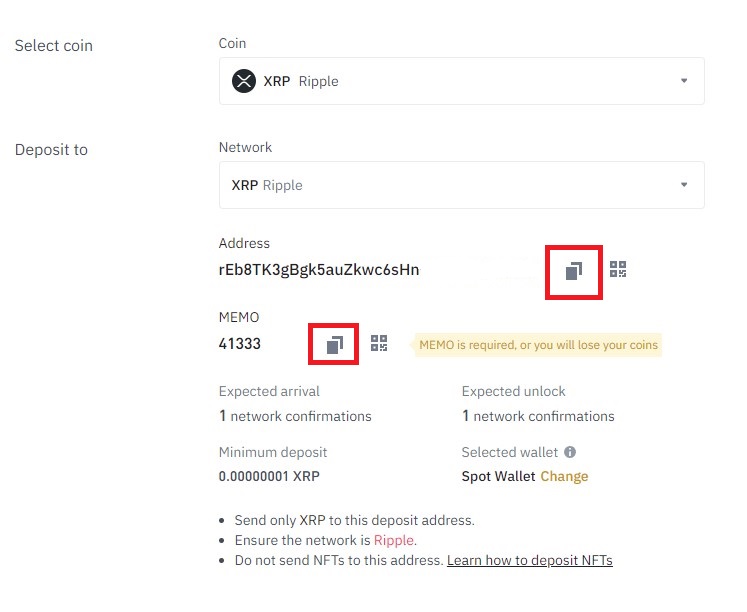
Task: Click the Minimum deposit amount value
Action: click(269, 476)
